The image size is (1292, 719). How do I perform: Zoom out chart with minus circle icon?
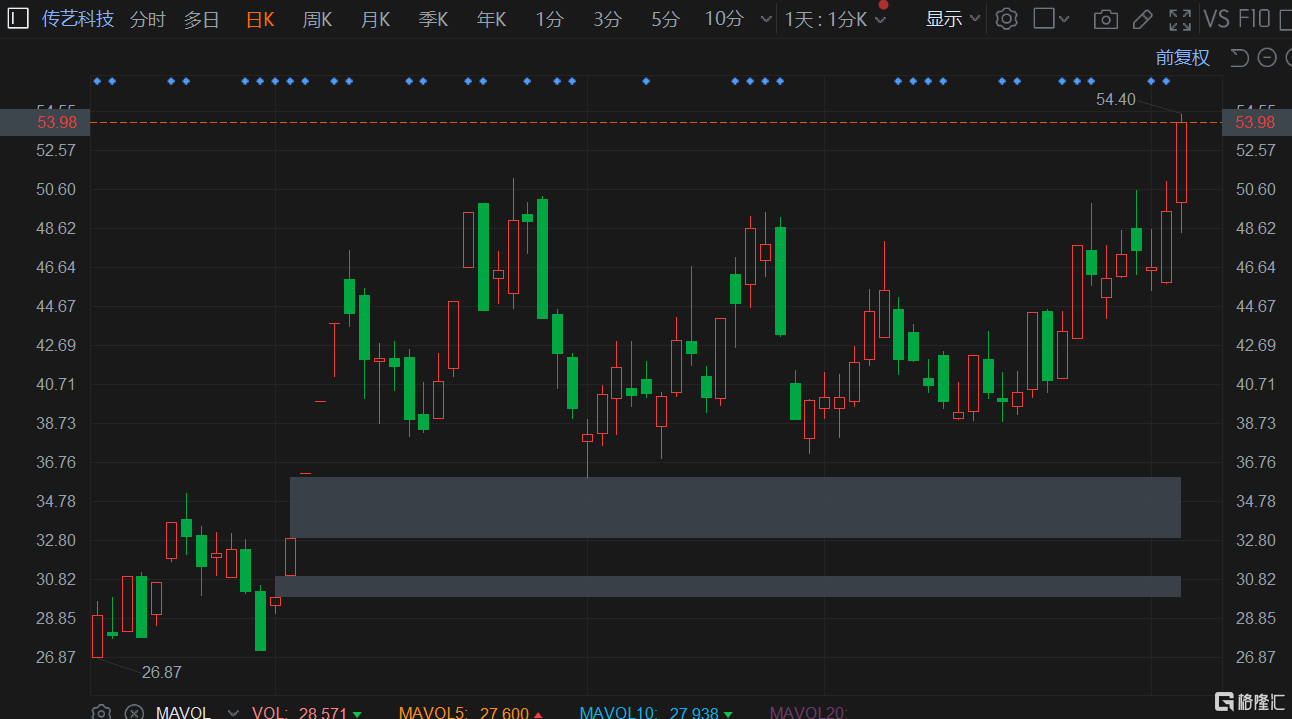[x=1266, y=58]
